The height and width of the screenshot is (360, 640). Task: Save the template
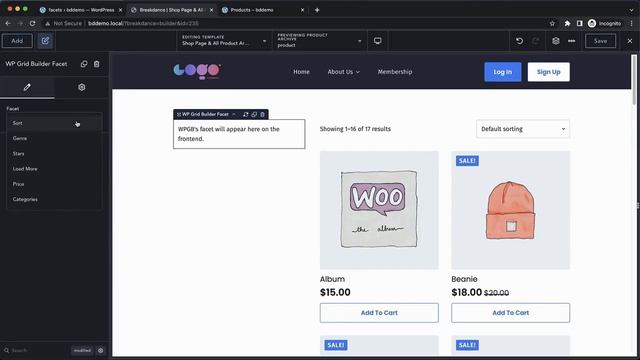pyautogui.click(x=600, y=41)
